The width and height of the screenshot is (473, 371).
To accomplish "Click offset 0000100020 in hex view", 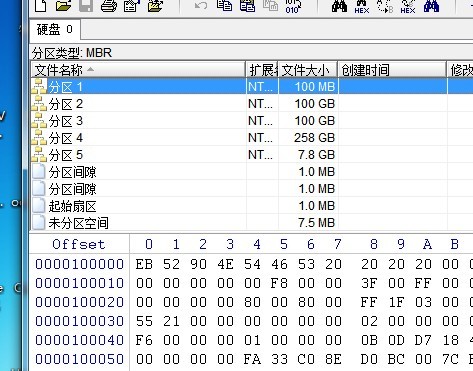I will [x=79, y=302].
